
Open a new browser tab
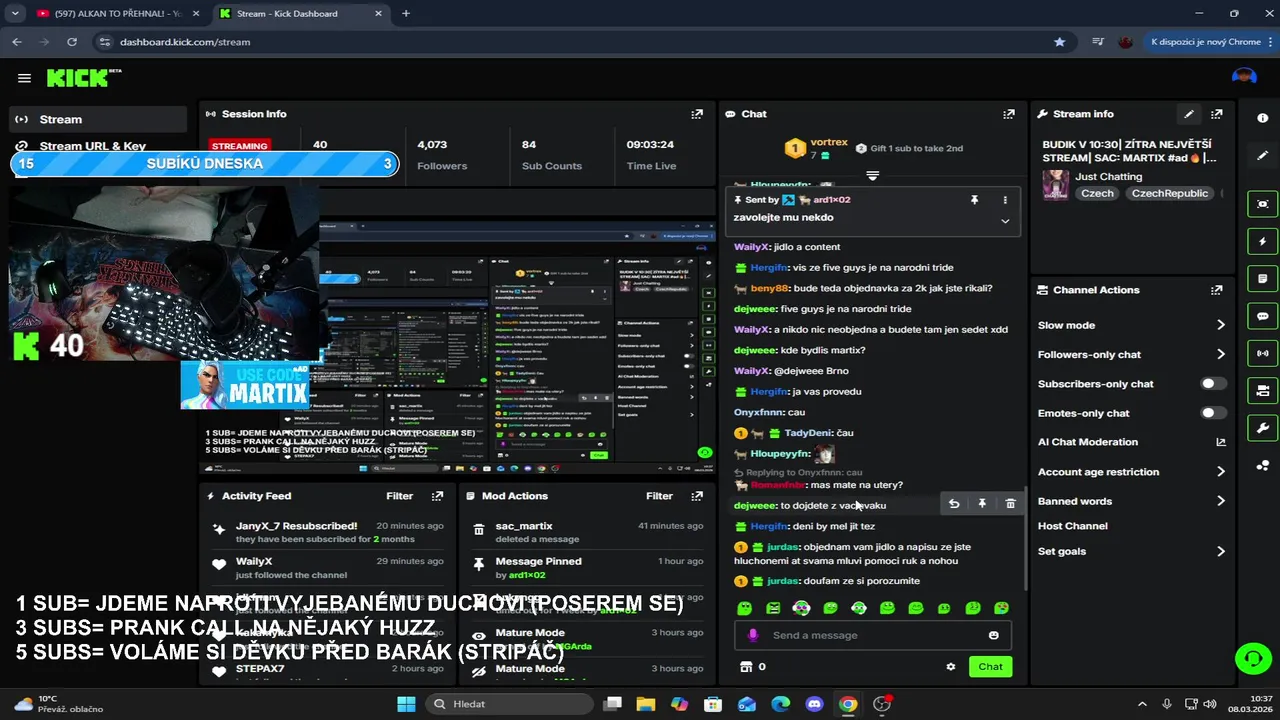[406, 14]
